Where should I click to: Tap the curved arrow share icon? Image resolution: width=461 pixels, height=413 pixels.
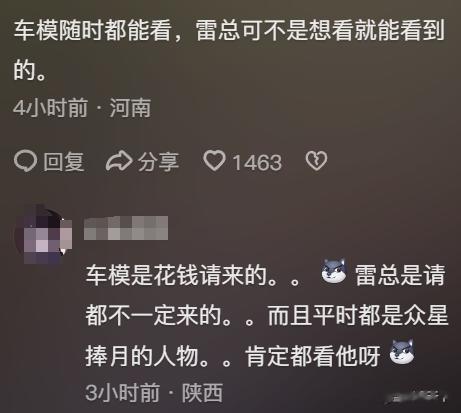(119, 161)
